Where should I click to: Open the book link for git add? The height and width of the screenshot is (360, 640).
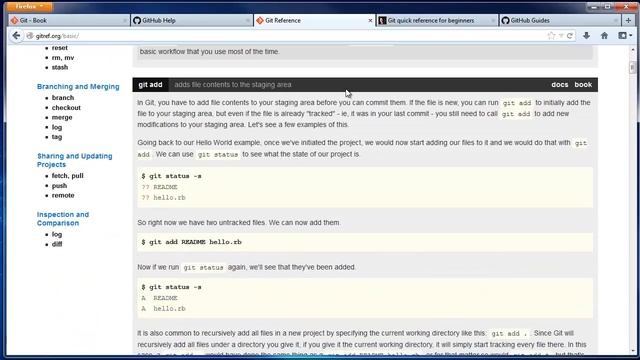coord(583,84)
